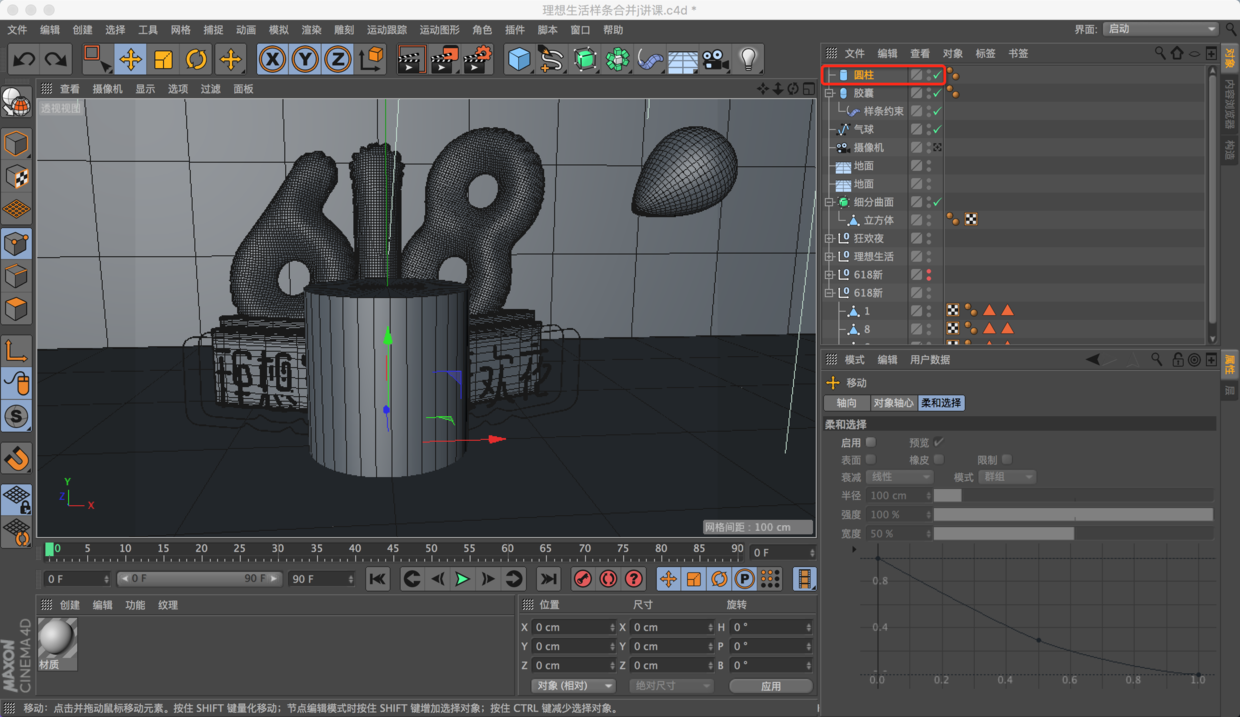Click the Redo arrow icon

tap(56, 59)
